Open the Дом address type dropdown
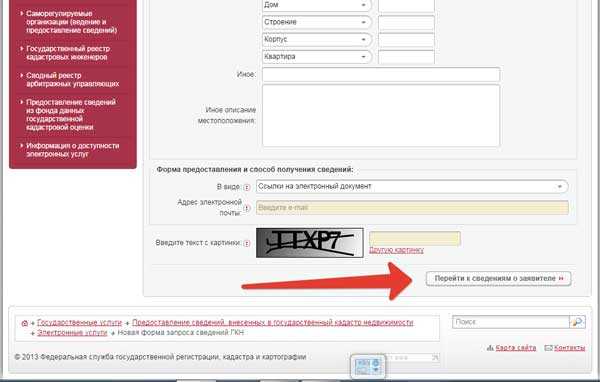This screenshot has width=600, height=382. pyautogui.click(x=316, y=5)
